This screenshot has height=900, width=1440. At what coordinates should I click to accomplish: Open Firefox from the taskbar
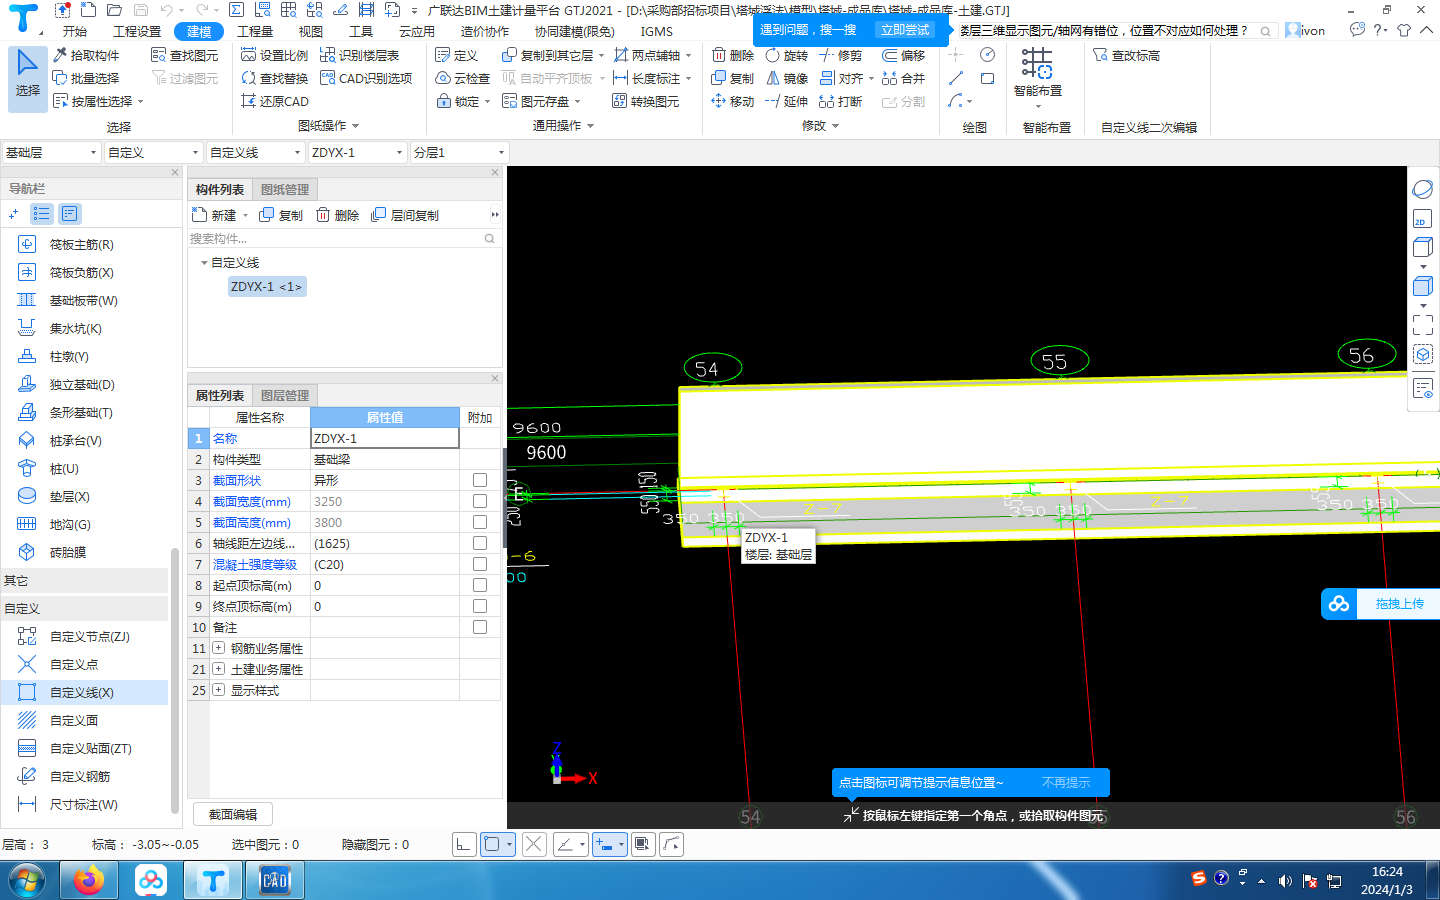pos(89,880)
